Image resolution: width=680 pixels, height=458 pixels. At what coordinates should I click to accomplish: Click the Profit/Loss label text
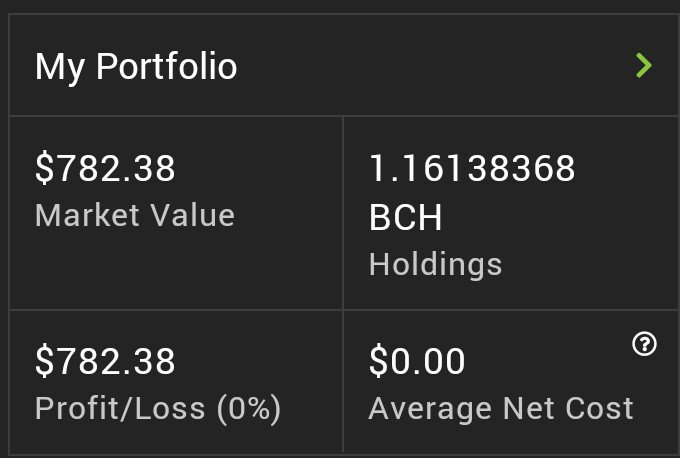pos(120,409)
